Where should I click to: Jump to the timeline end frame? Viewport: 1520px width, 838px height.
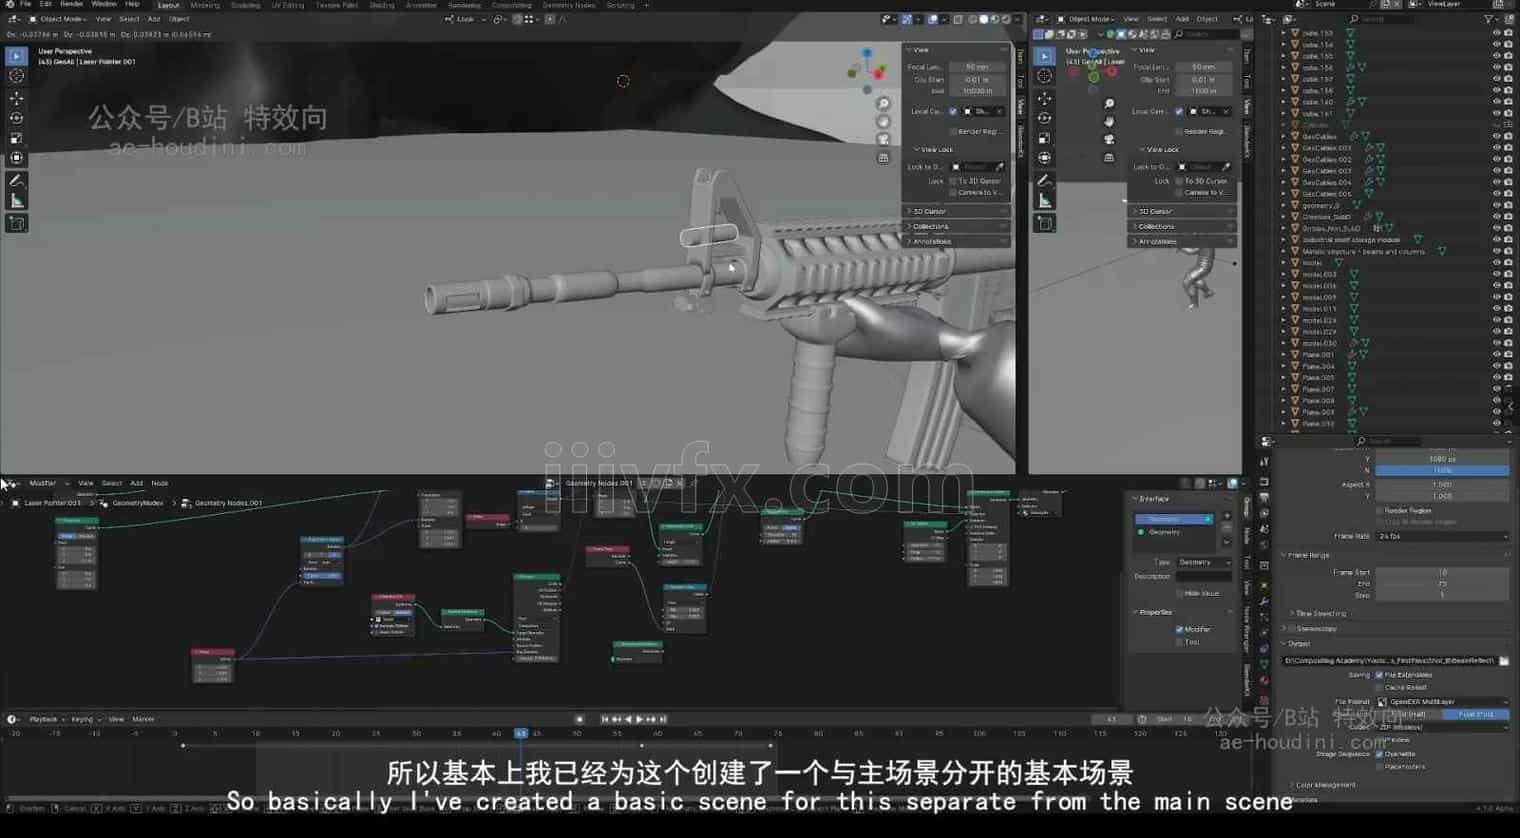(662, 720)
